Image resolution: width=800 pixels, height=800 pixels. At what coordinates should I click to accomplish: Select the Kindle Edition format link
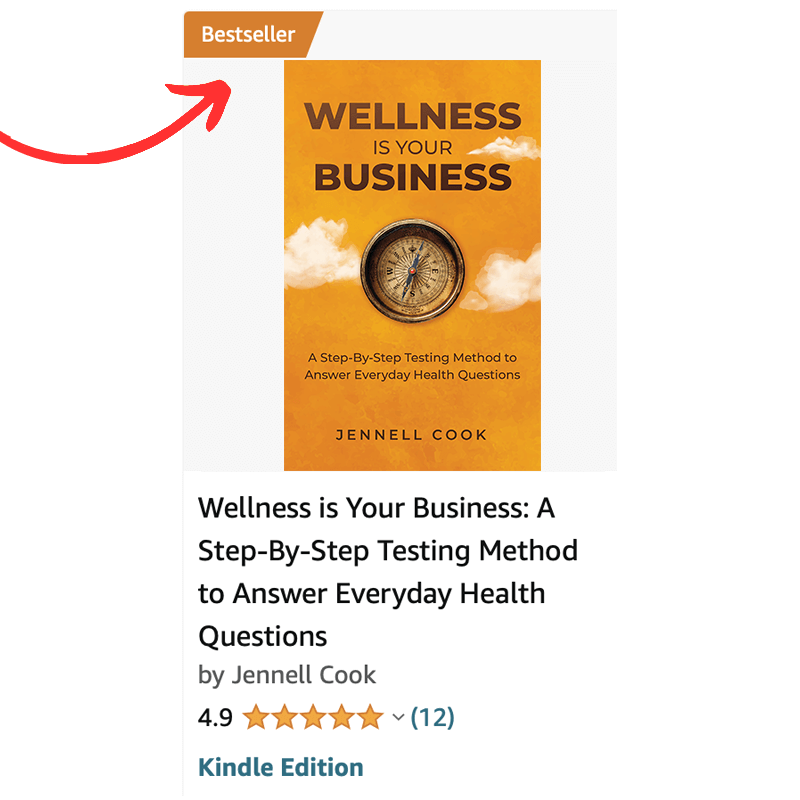(x=281, y=767)
